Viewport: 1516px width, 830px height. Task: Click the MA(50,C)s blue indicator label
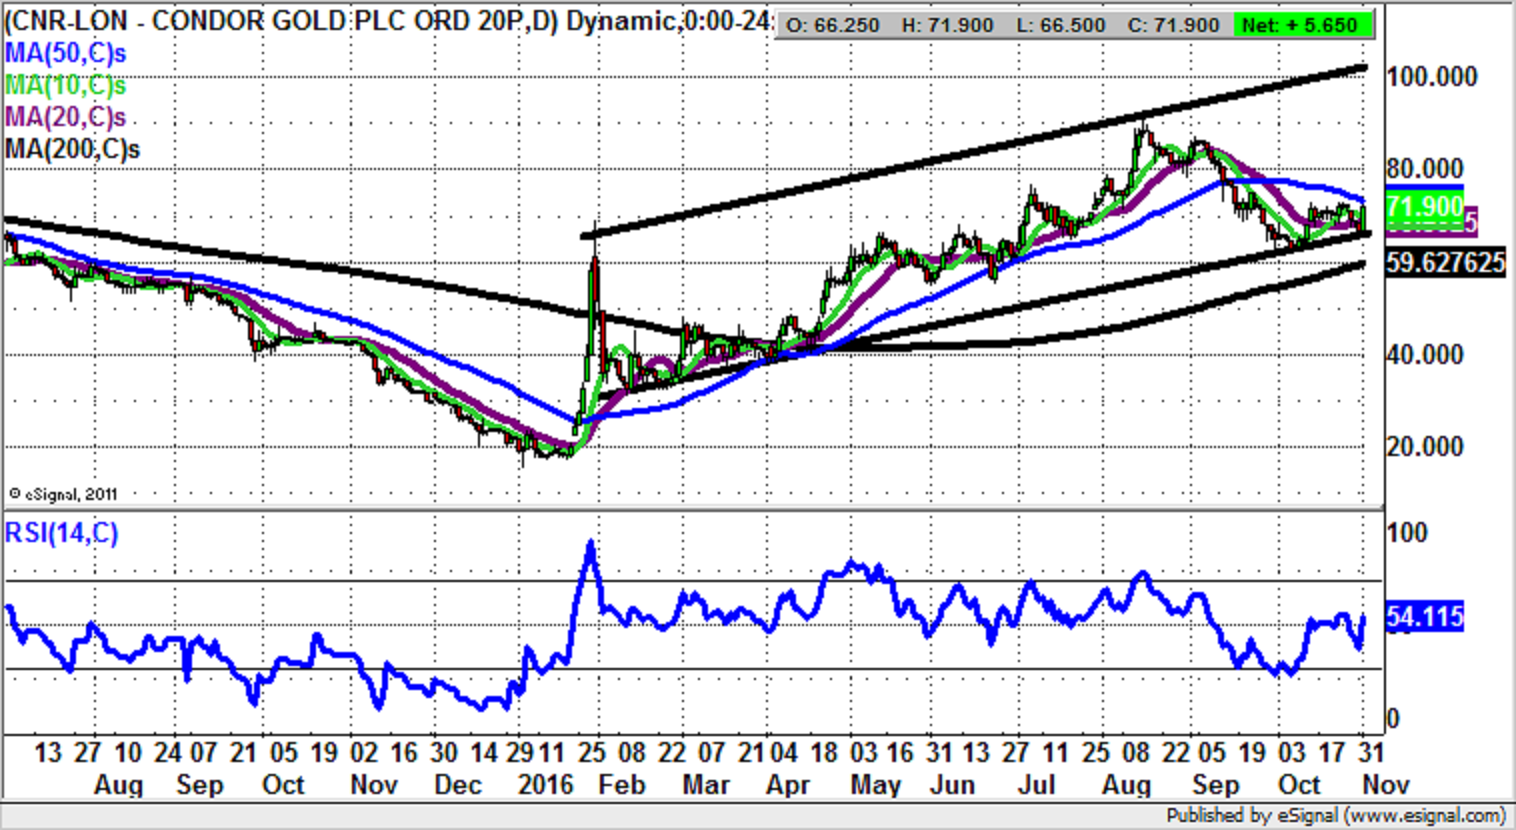coord(66,53)
